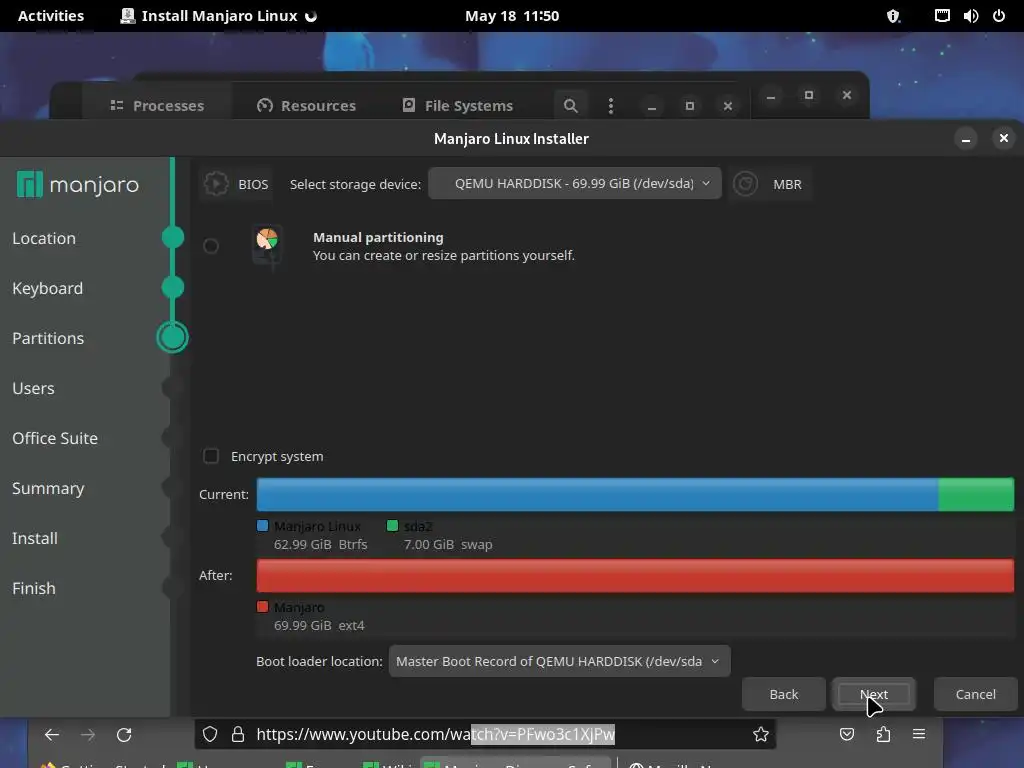Switch to Processes tab in System Monitor
Viewport: 1024px width, 768px height.
click(x=157, y=105)
